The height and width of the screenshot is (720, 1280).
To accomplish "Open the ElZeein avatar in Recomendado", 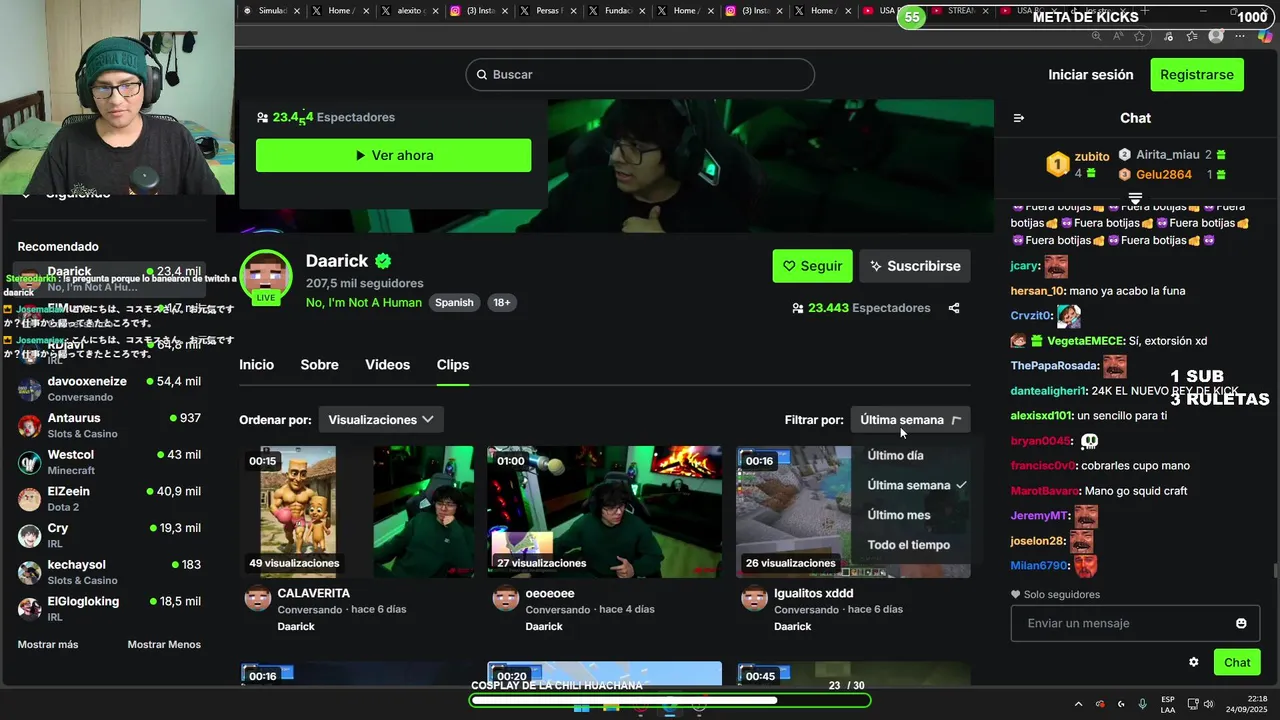I will (30, 499).
